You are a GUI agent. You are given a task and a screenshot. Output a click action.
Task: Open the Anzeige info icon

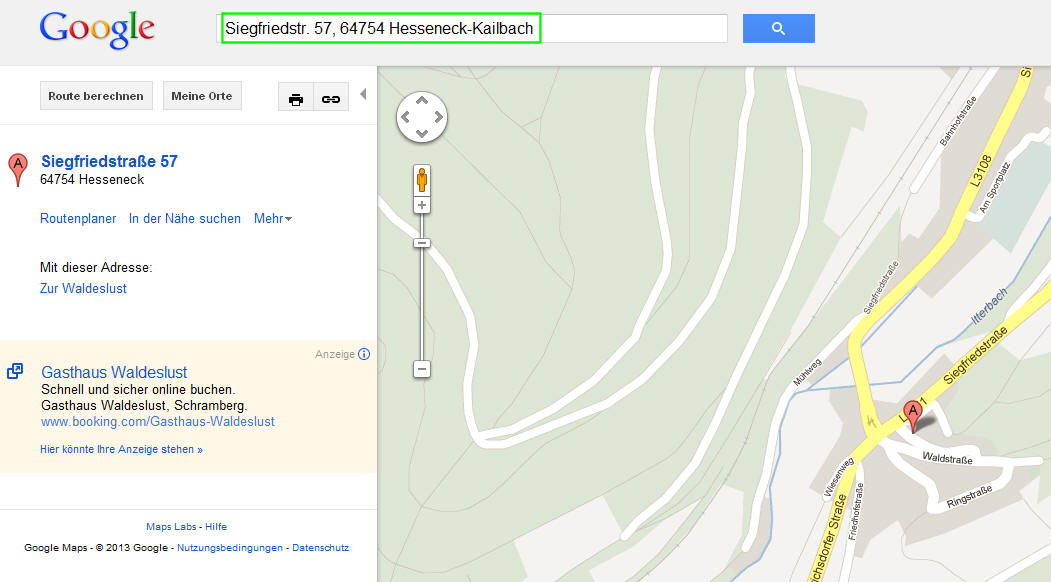(x=364, y=354)
